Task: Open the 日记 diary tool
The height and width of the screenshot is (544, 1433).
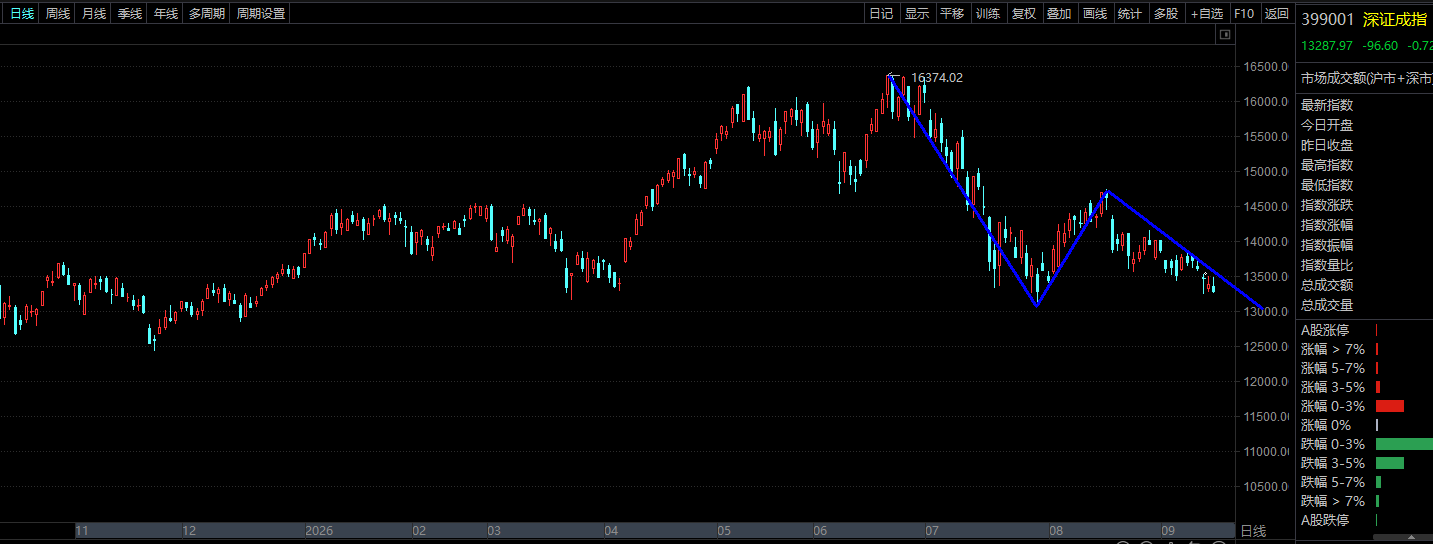Action: point(881,14)
